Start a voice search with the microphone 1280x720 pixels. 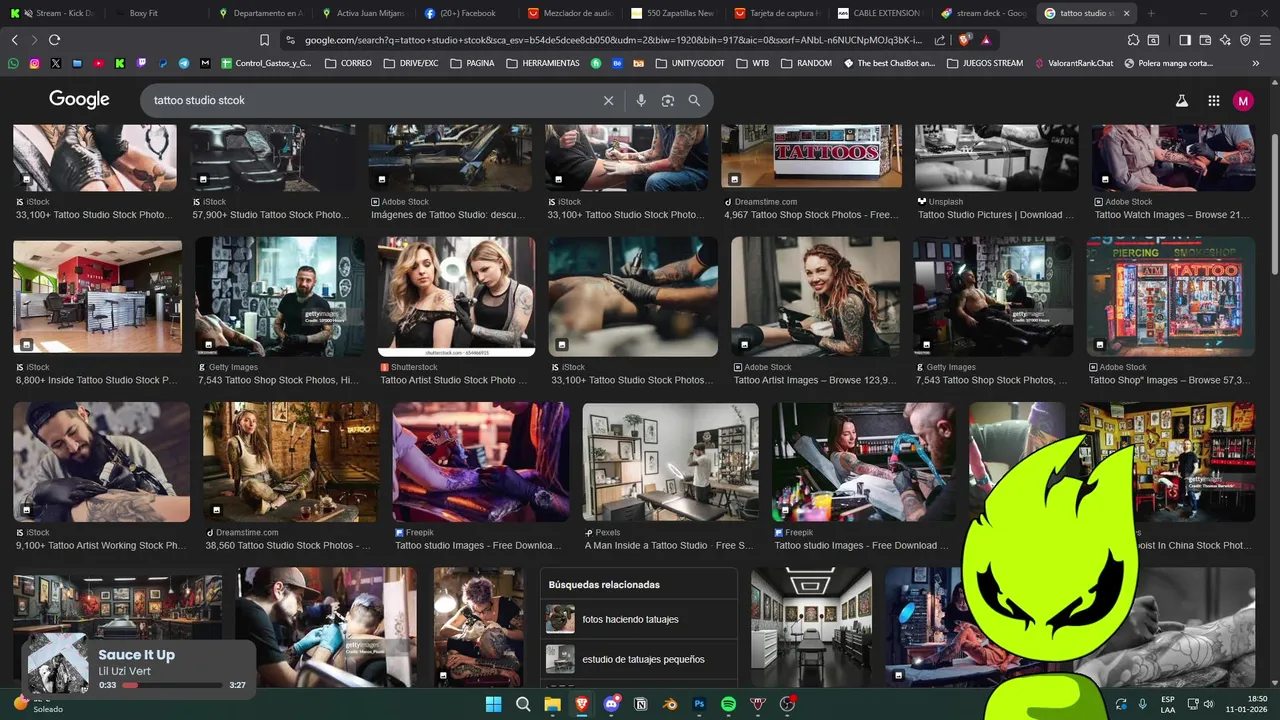coord(641,100)
